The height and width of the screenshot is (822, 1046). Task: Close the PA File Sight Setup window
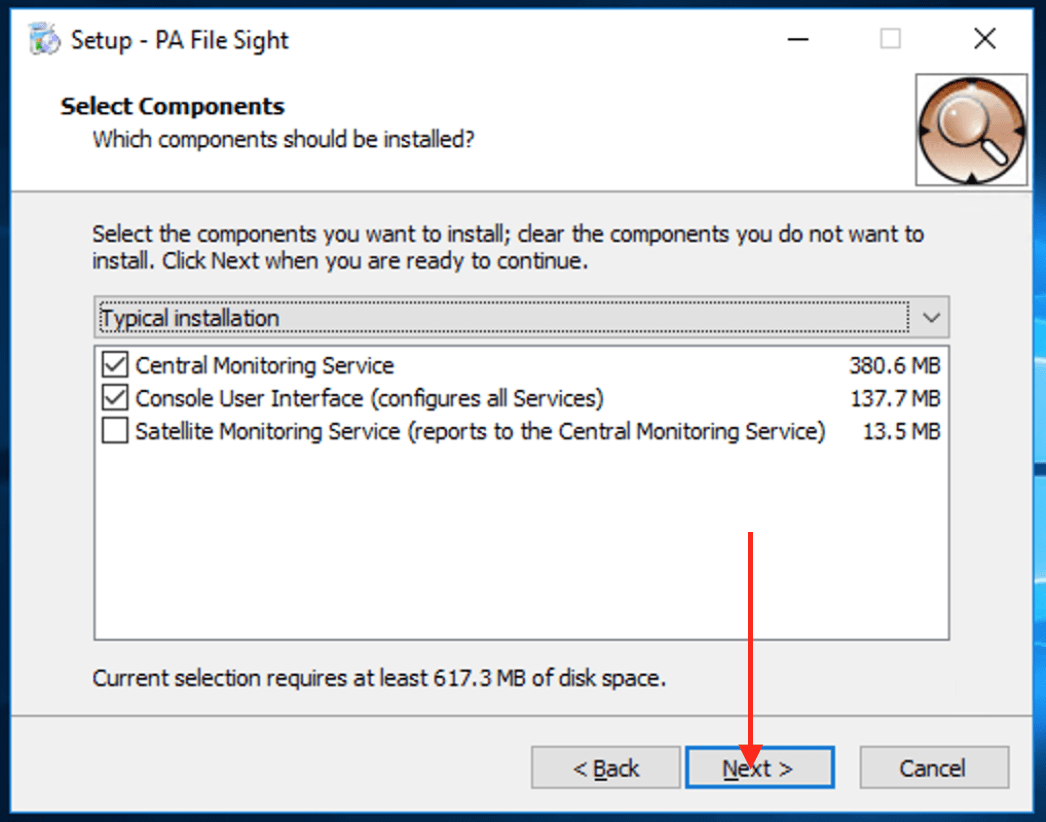point(984,40)
